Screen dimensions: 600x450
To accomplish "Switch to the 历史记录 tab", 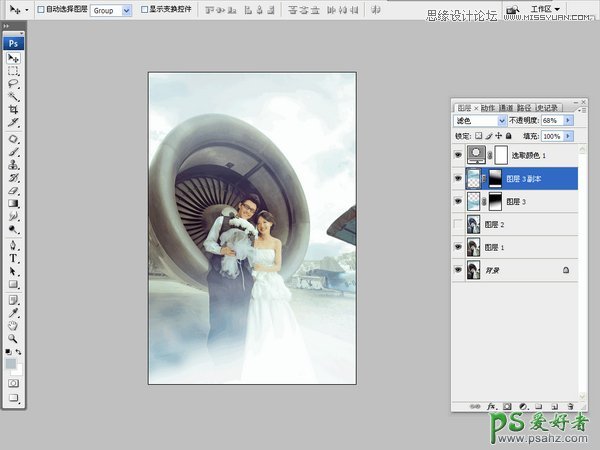I will (x=546, y=107).
